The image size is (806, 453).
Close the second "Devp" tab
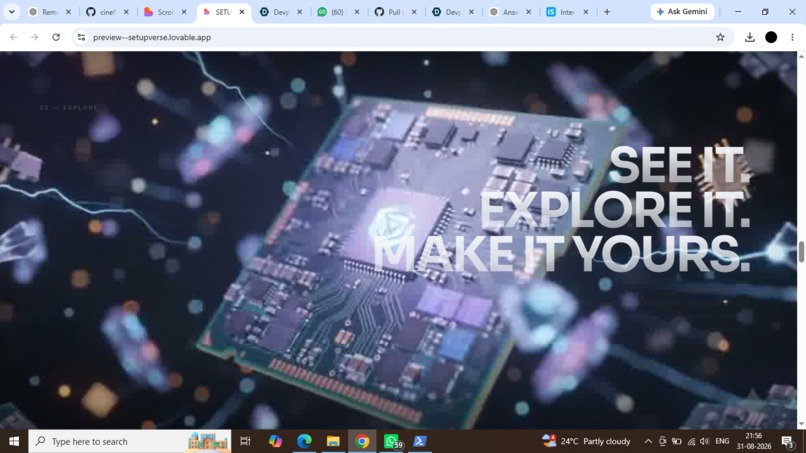tap(471, 12)
